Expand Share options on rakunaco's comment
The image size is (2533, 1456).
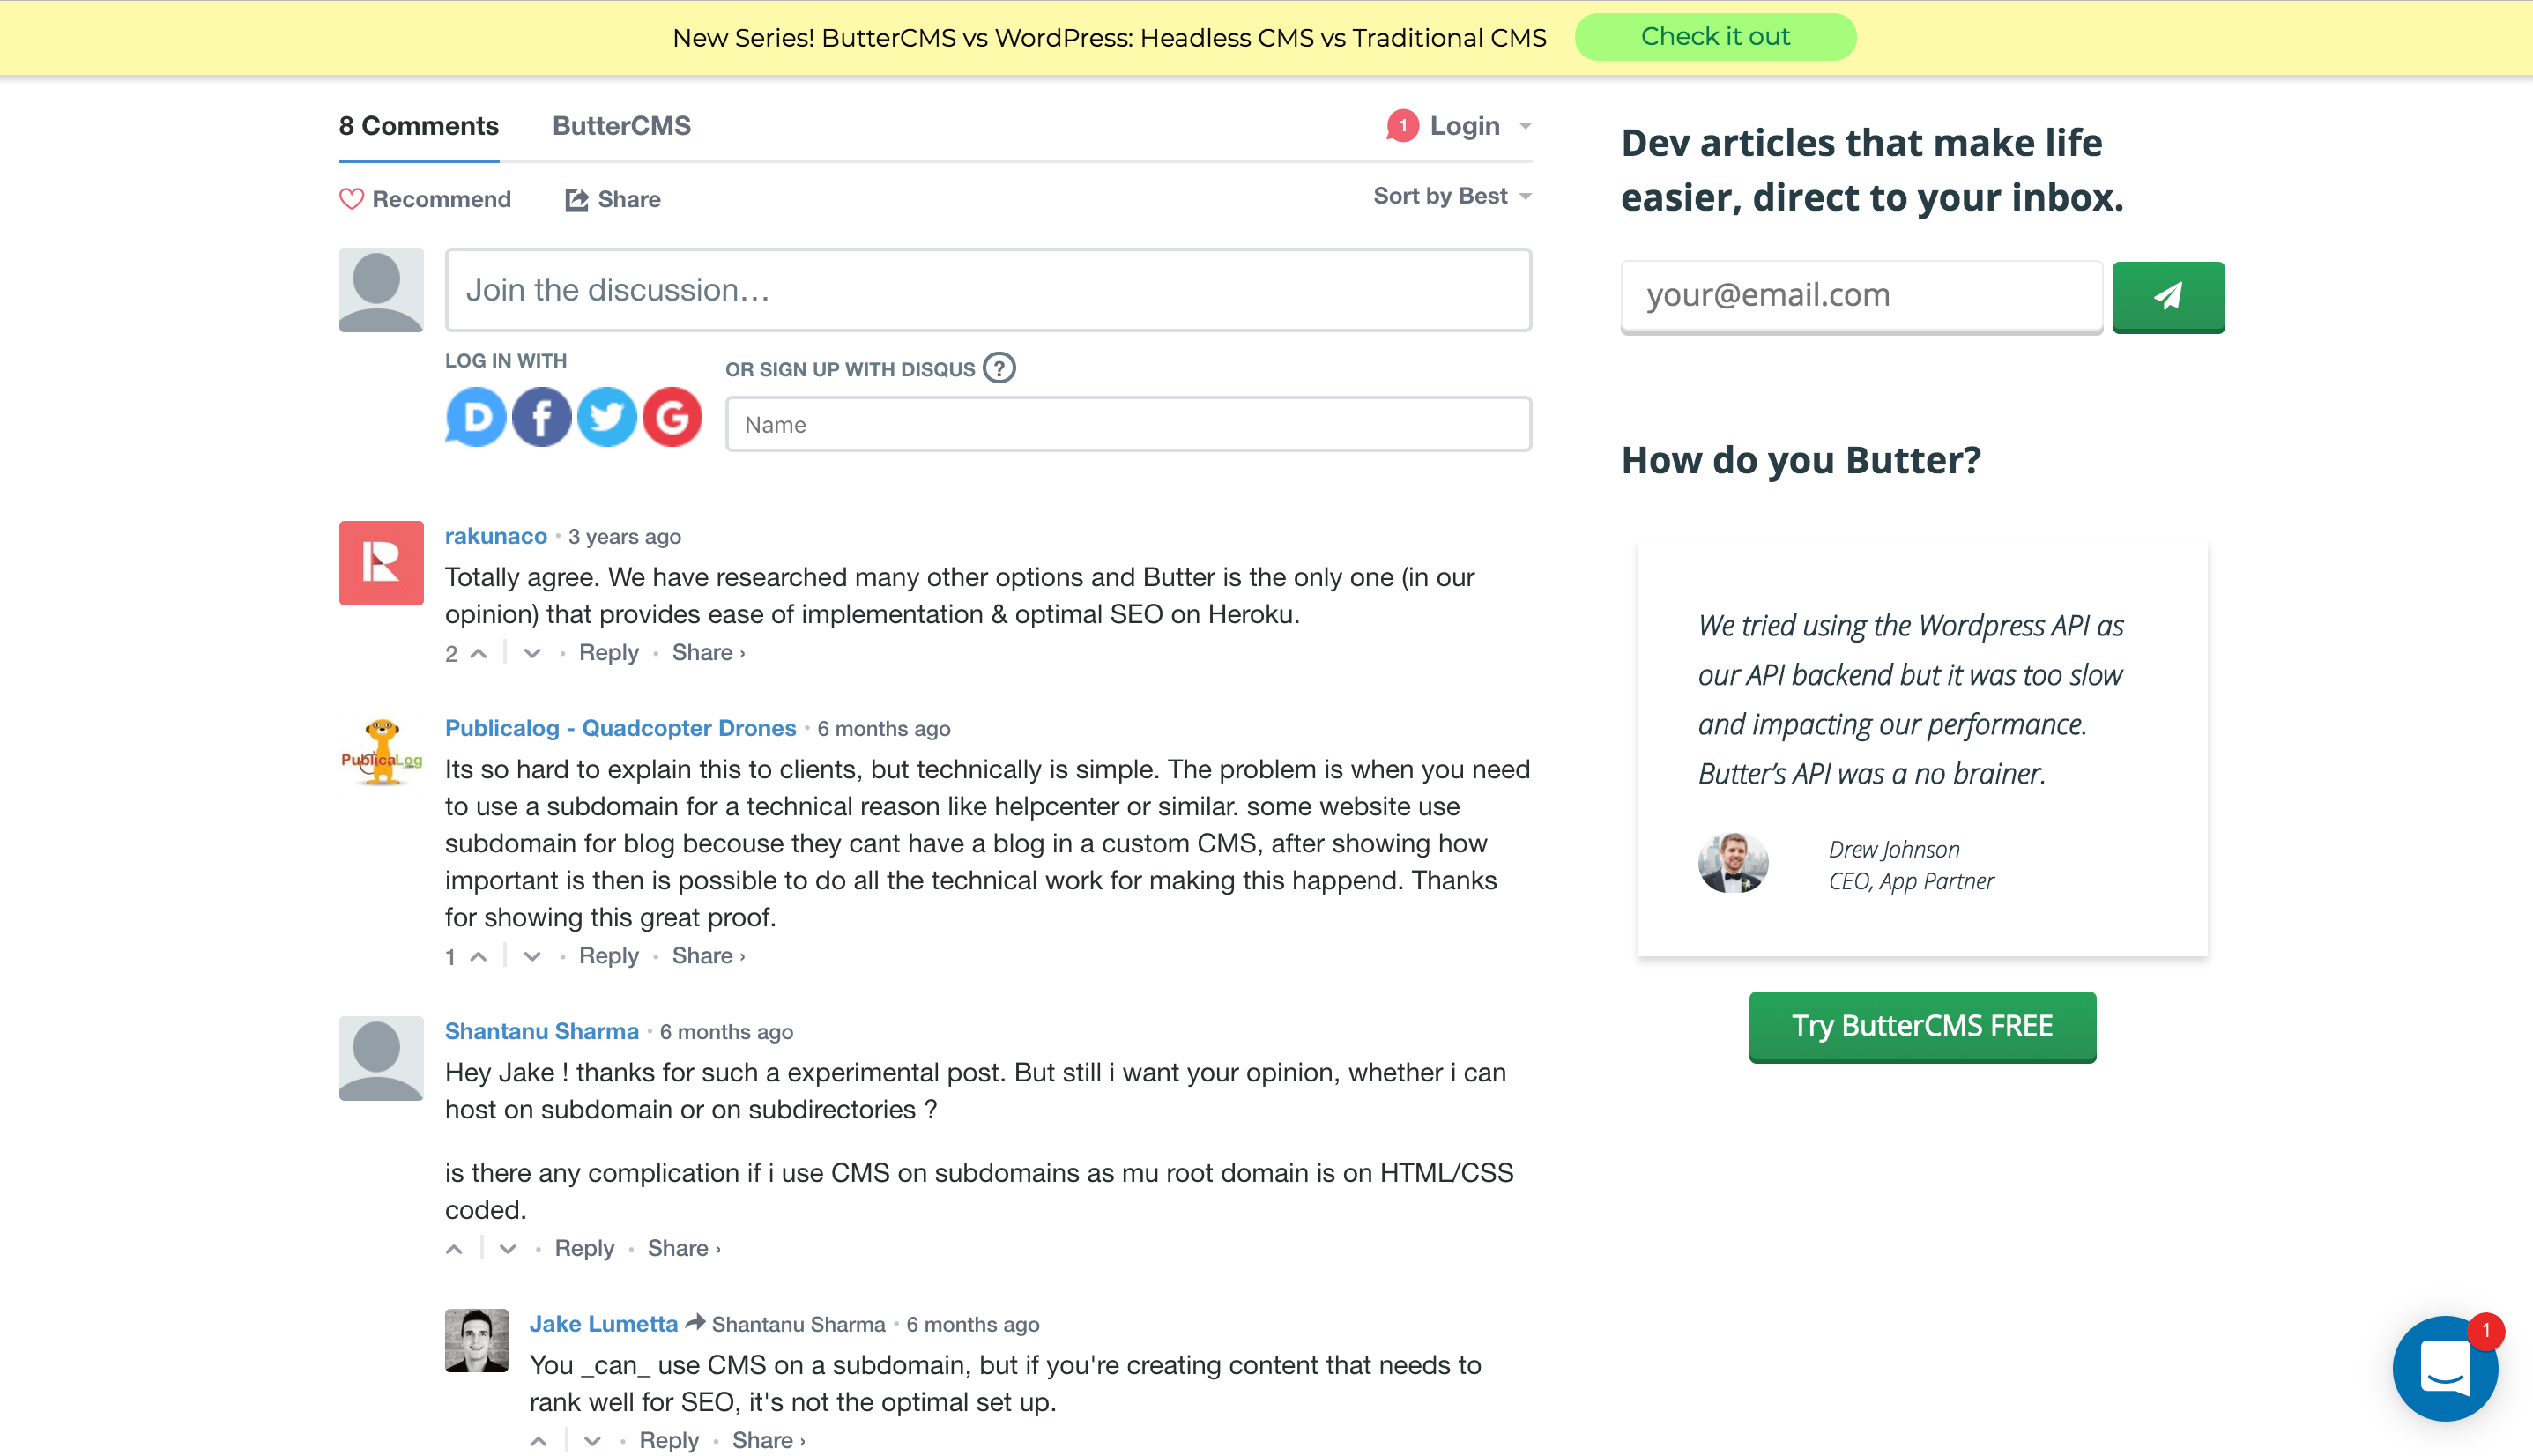708,653
